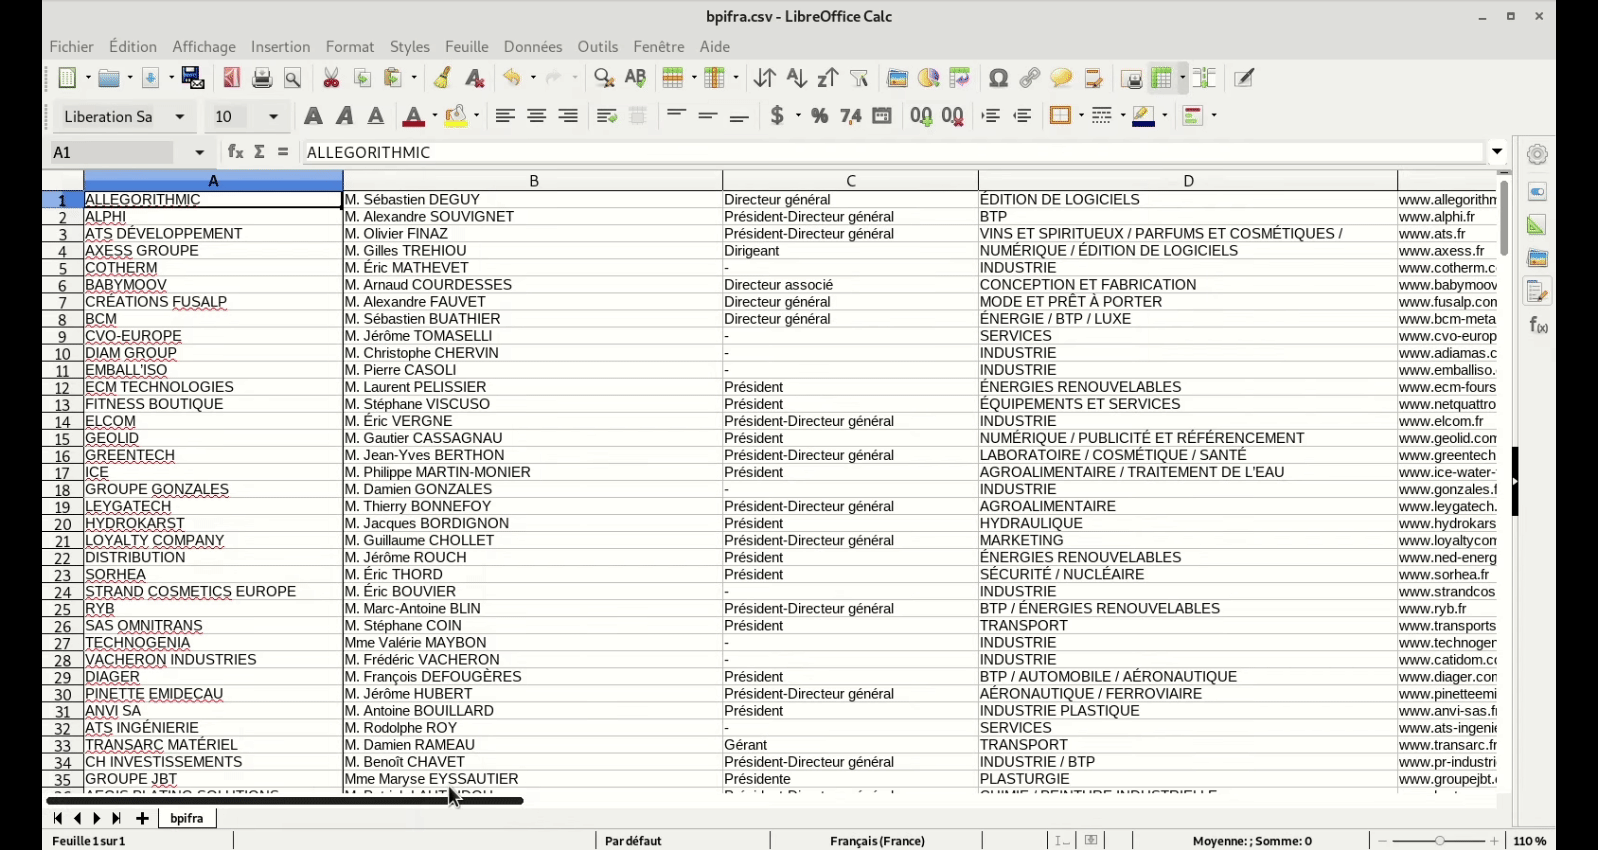Click the Split Window icon
This screenshot has height=850, width=1598.
click(1206, 78)
